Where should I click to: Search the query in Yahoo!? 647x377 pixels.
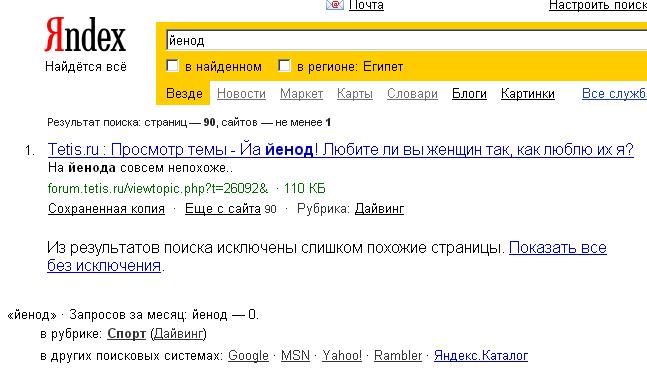342,356
